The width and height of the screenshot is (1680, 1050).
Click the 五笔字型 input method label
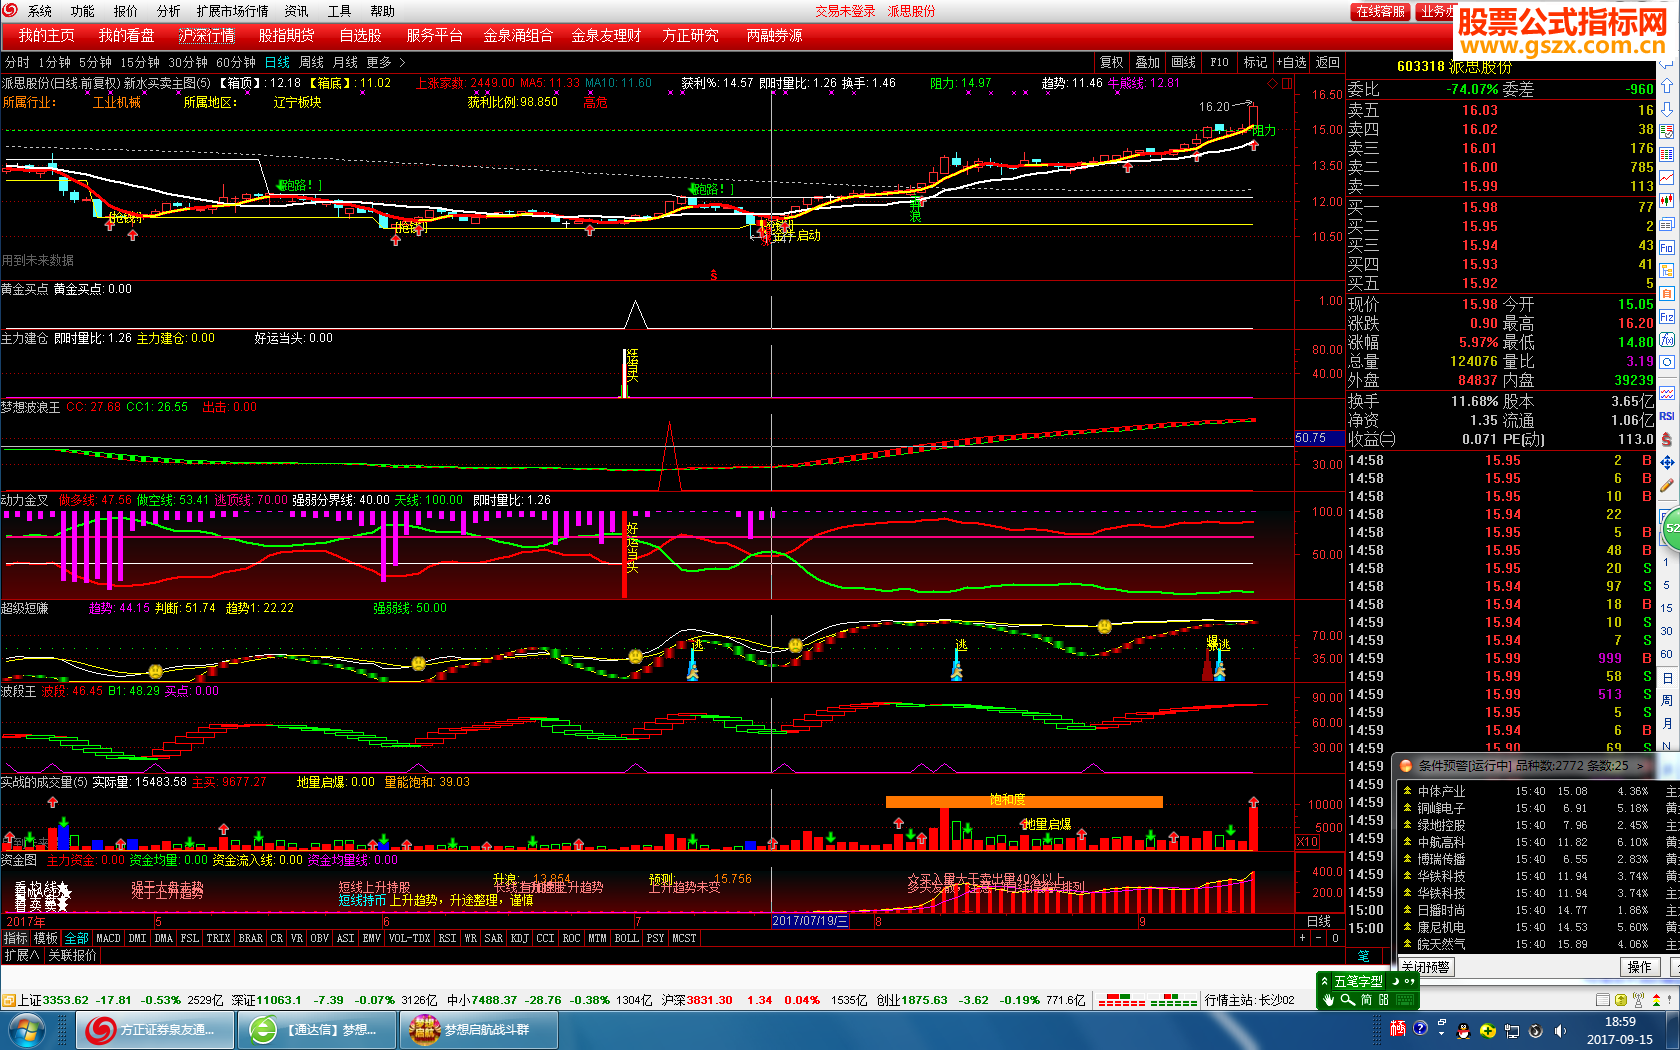(1358, 981)
